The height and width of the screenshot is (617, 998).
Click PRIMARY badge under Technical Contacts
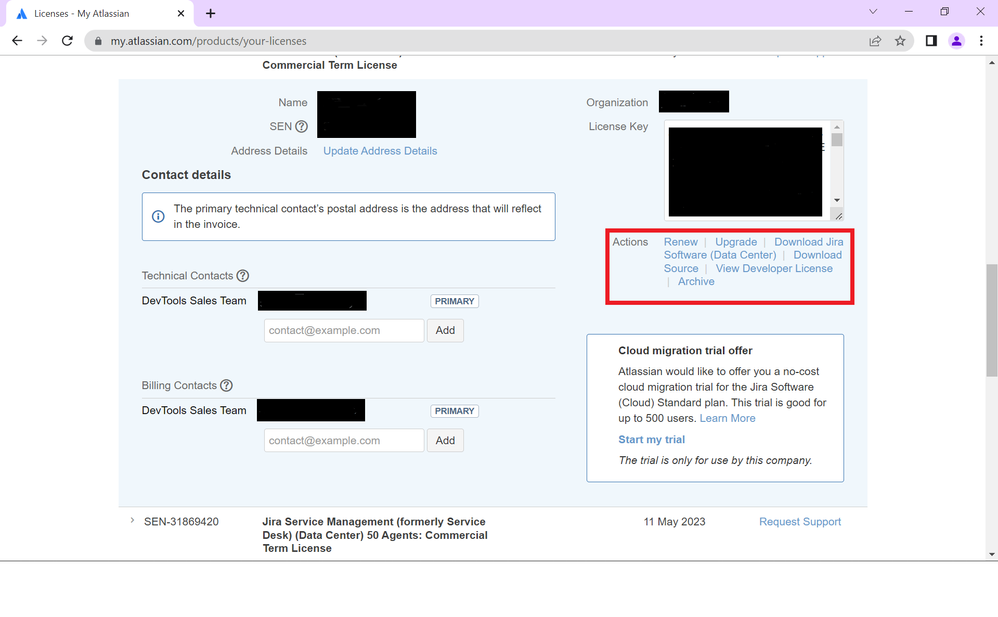(x=454, y=301)
